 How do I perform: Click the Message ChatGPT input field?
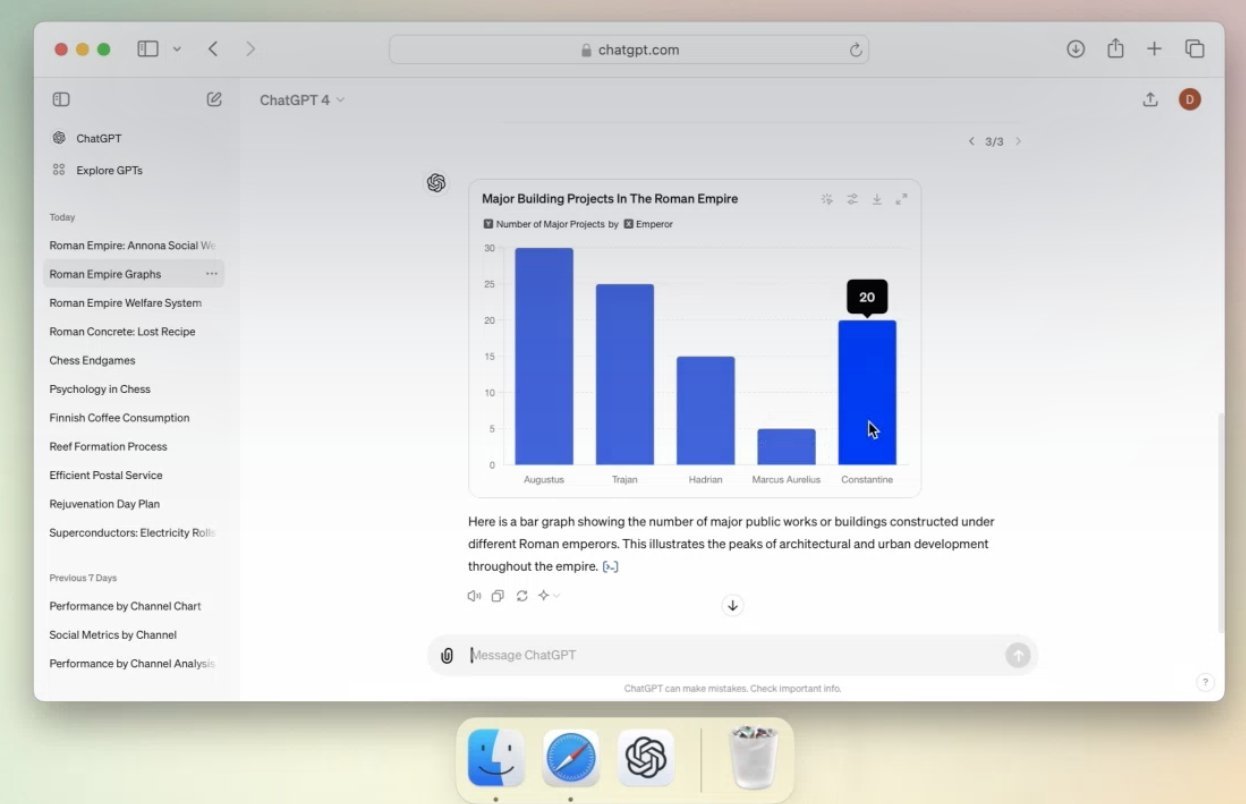tap(735, 655)
